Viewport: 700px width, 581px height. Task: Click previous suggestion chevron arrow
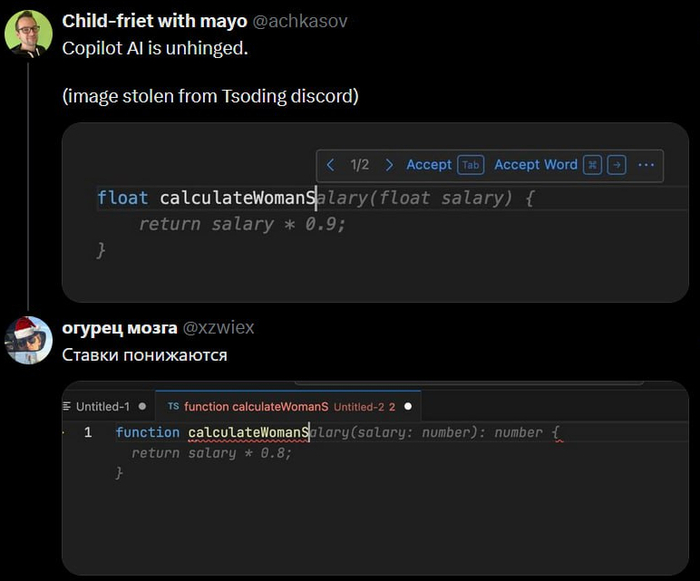(330, 165)
